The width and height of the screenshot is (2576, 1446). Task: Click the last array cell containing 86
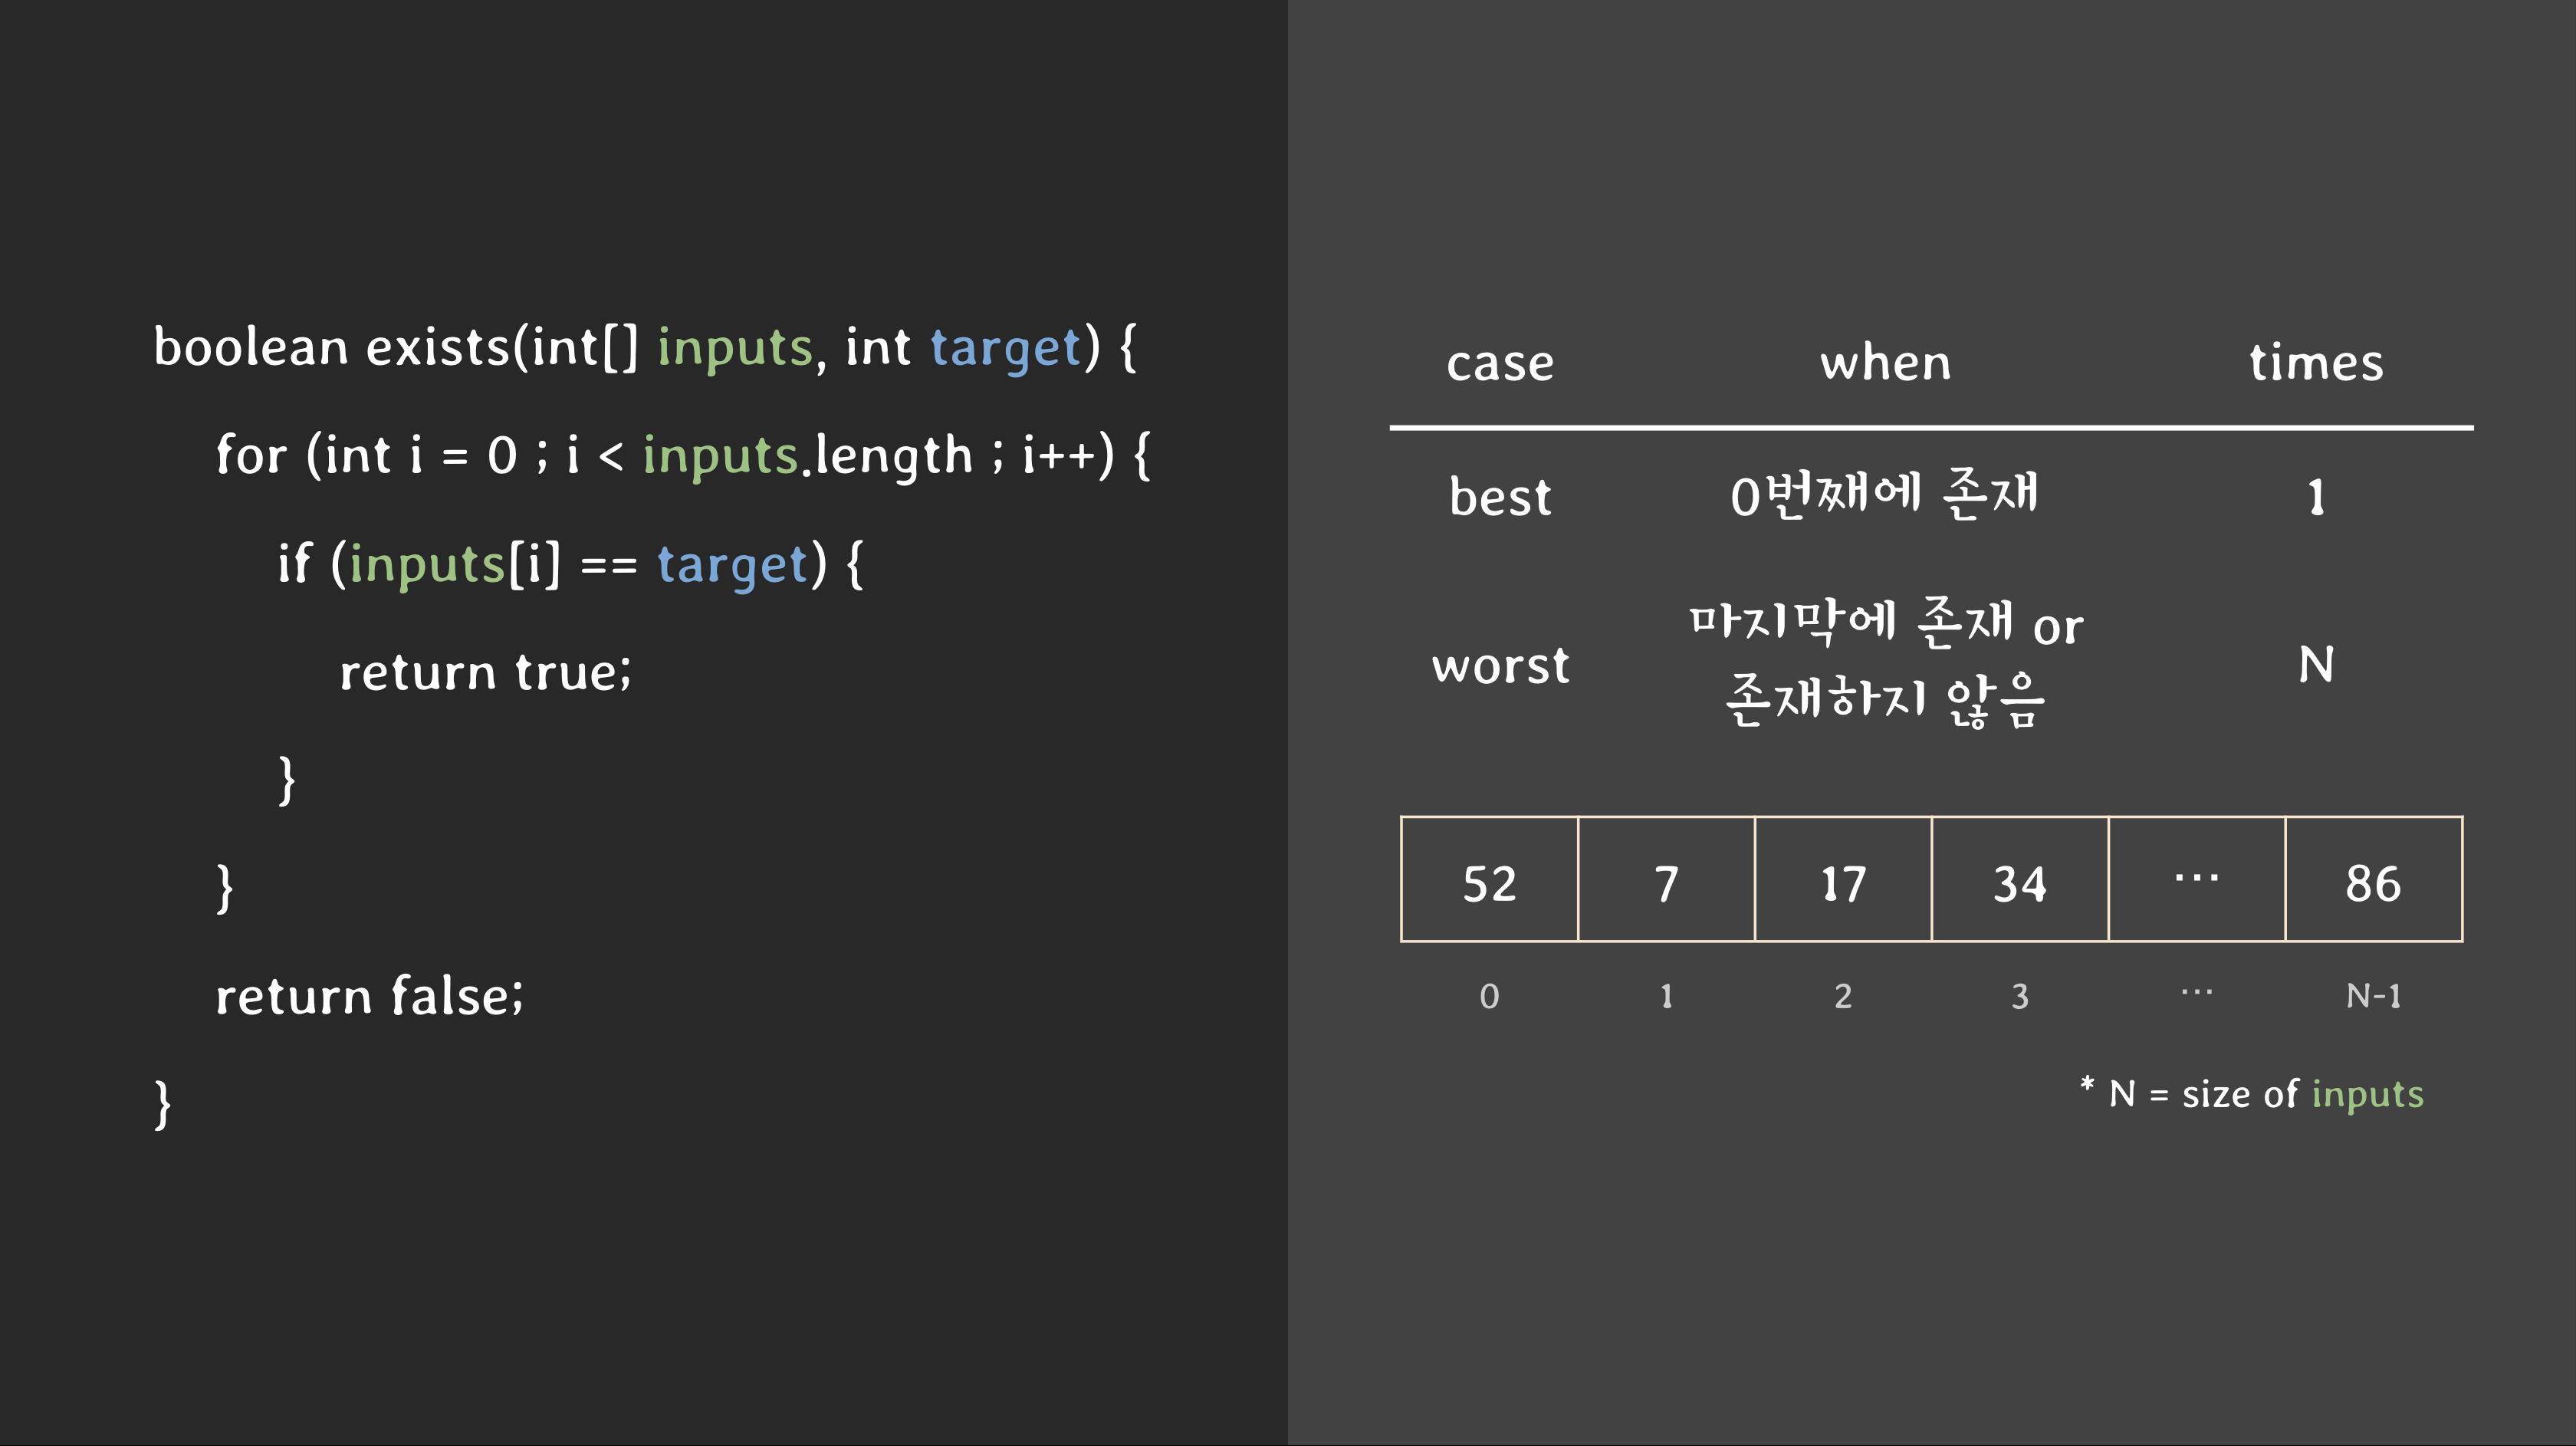[2373, 880]
